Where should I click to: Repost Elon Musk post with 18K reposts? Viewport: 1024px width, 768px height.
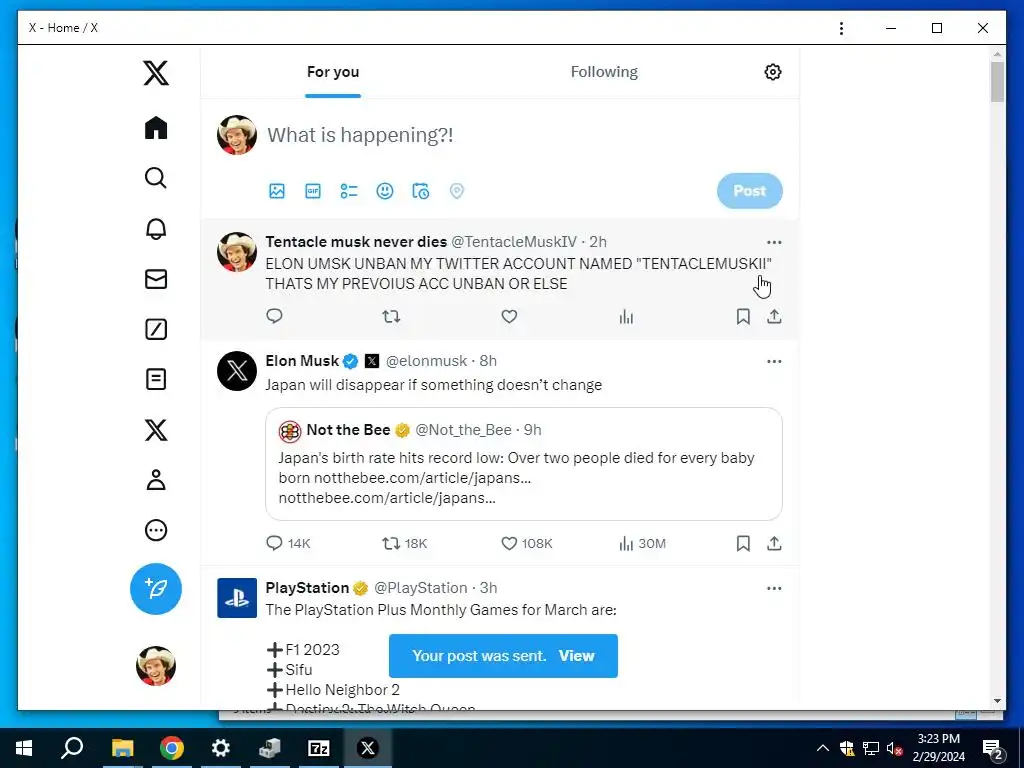point(405,543)
